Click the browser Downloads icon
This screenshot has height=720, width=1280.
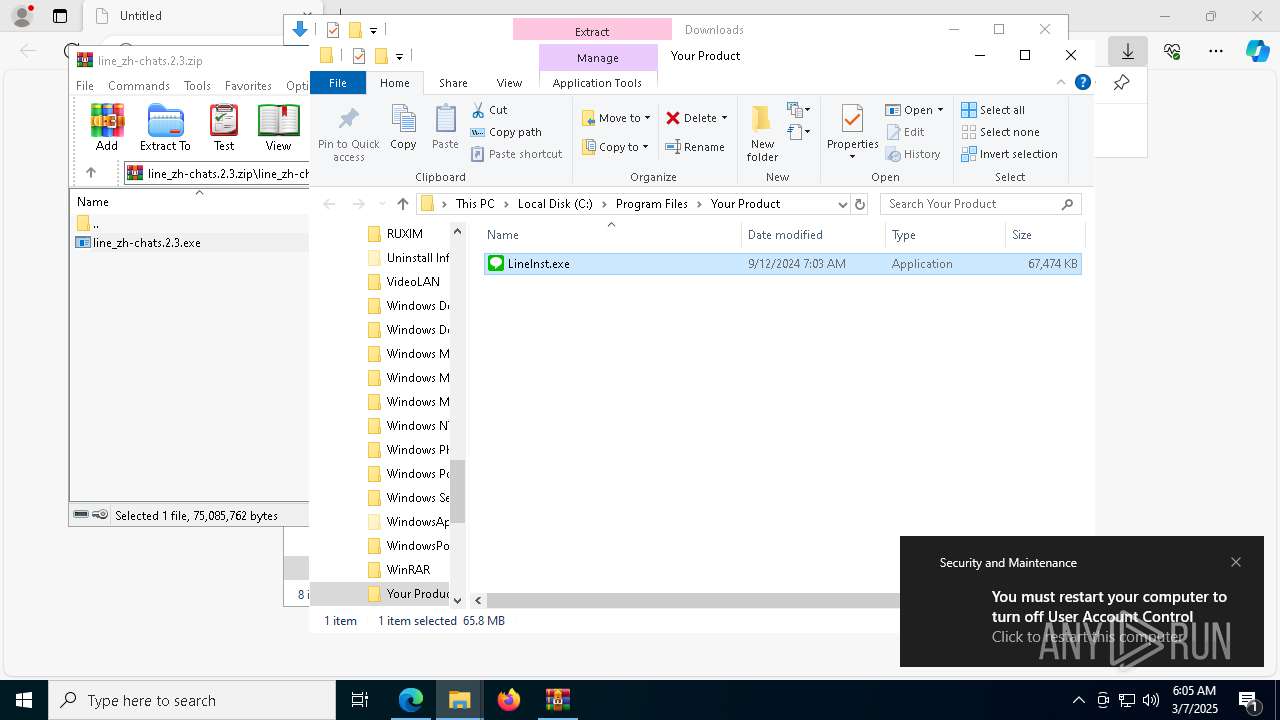(x=1127, y=51)
